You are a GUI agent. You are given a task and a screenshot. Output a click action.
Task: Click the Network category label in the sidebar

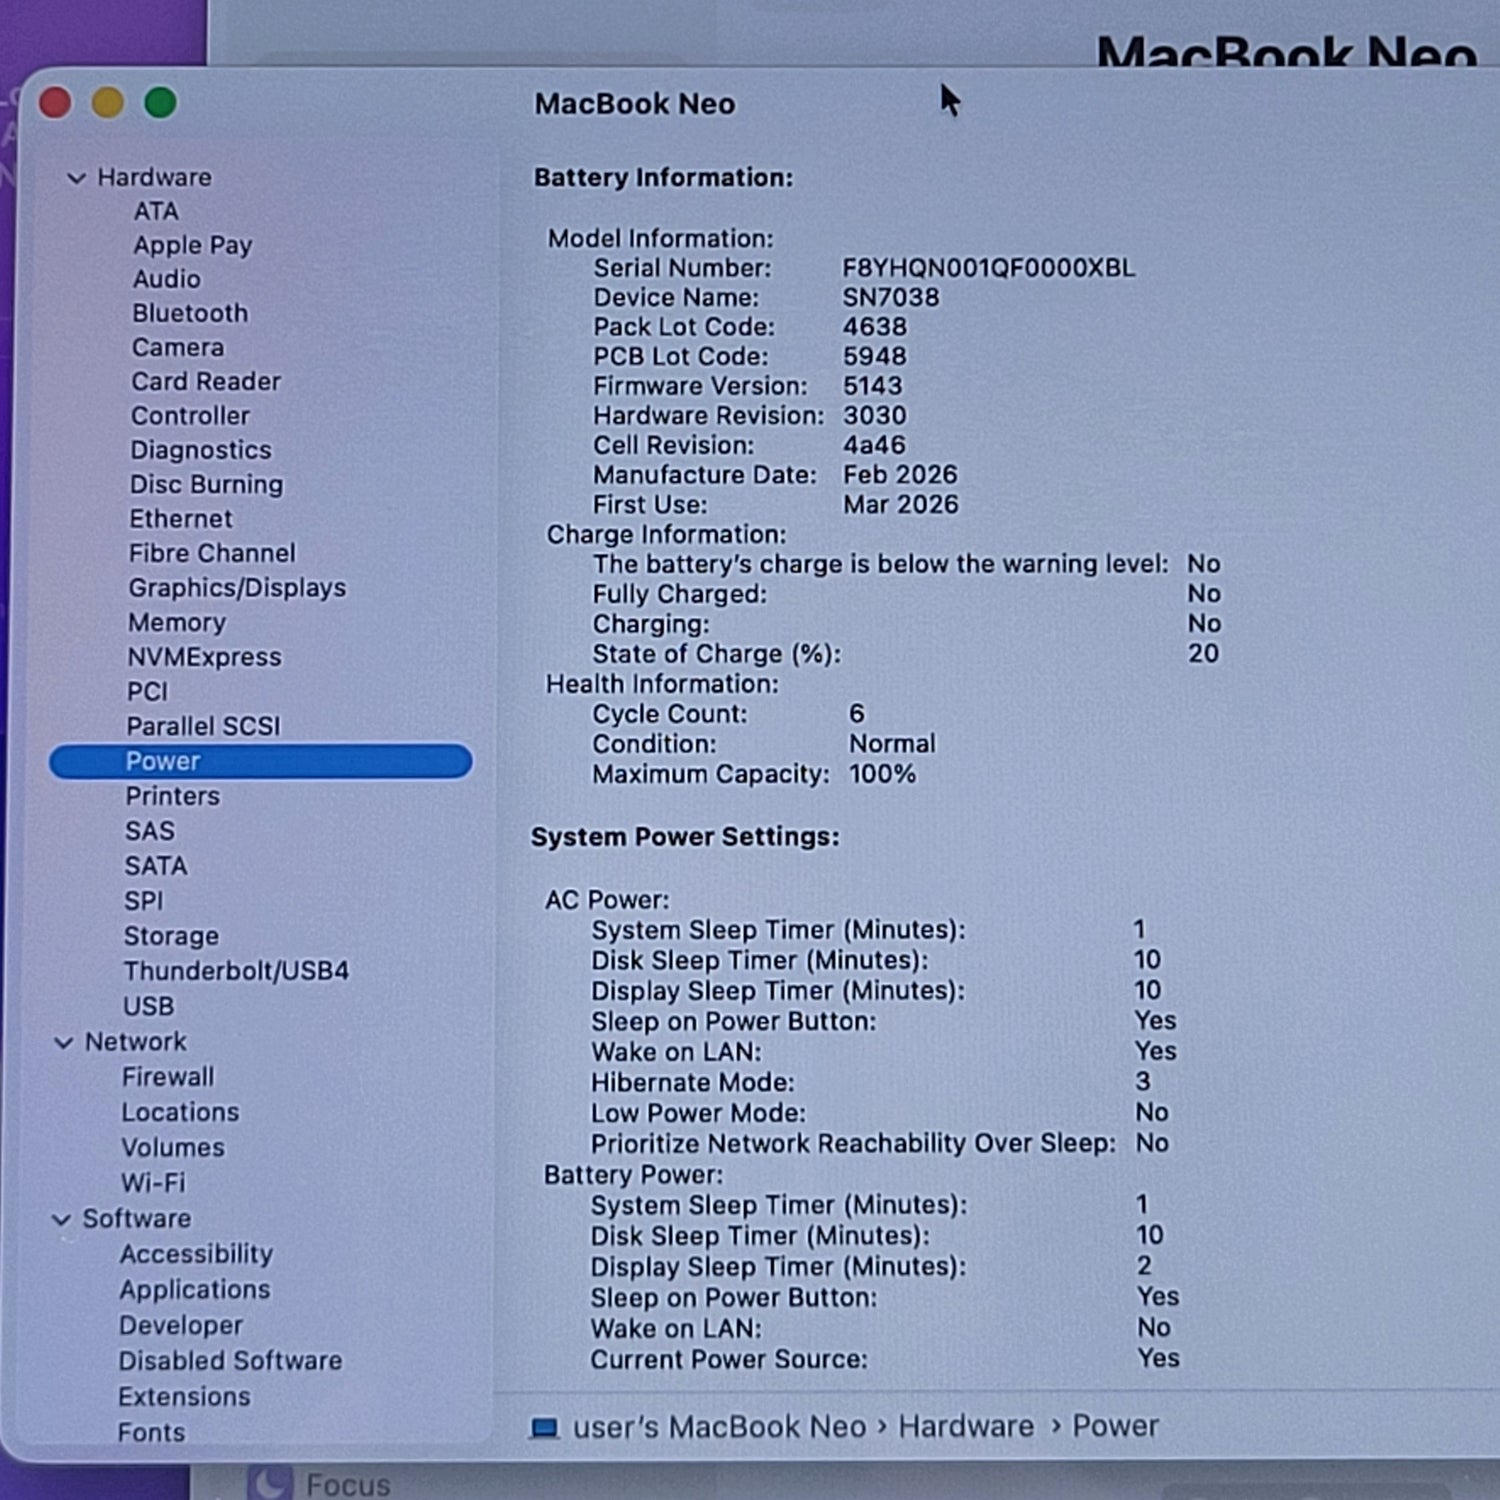(x=136, y=1043)
